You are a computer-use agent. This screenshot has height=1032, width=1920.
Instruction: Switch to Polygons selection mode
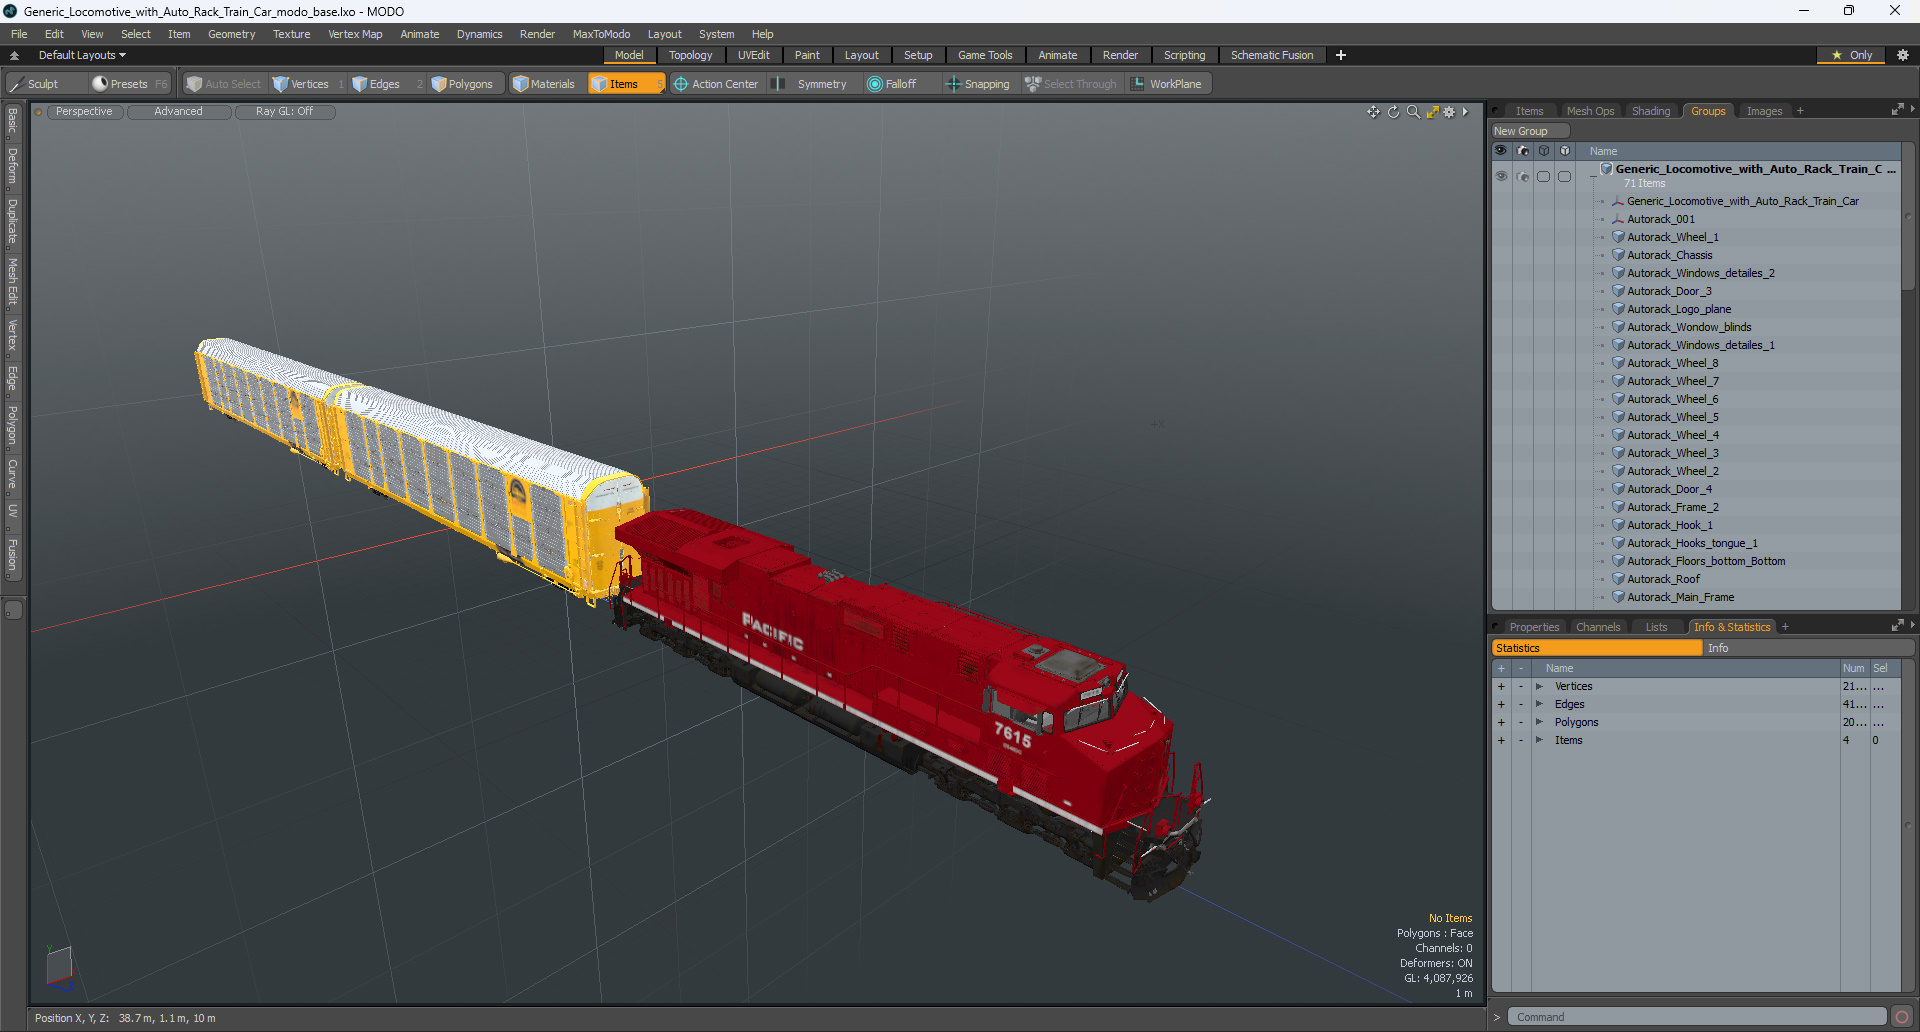[462, 84]
